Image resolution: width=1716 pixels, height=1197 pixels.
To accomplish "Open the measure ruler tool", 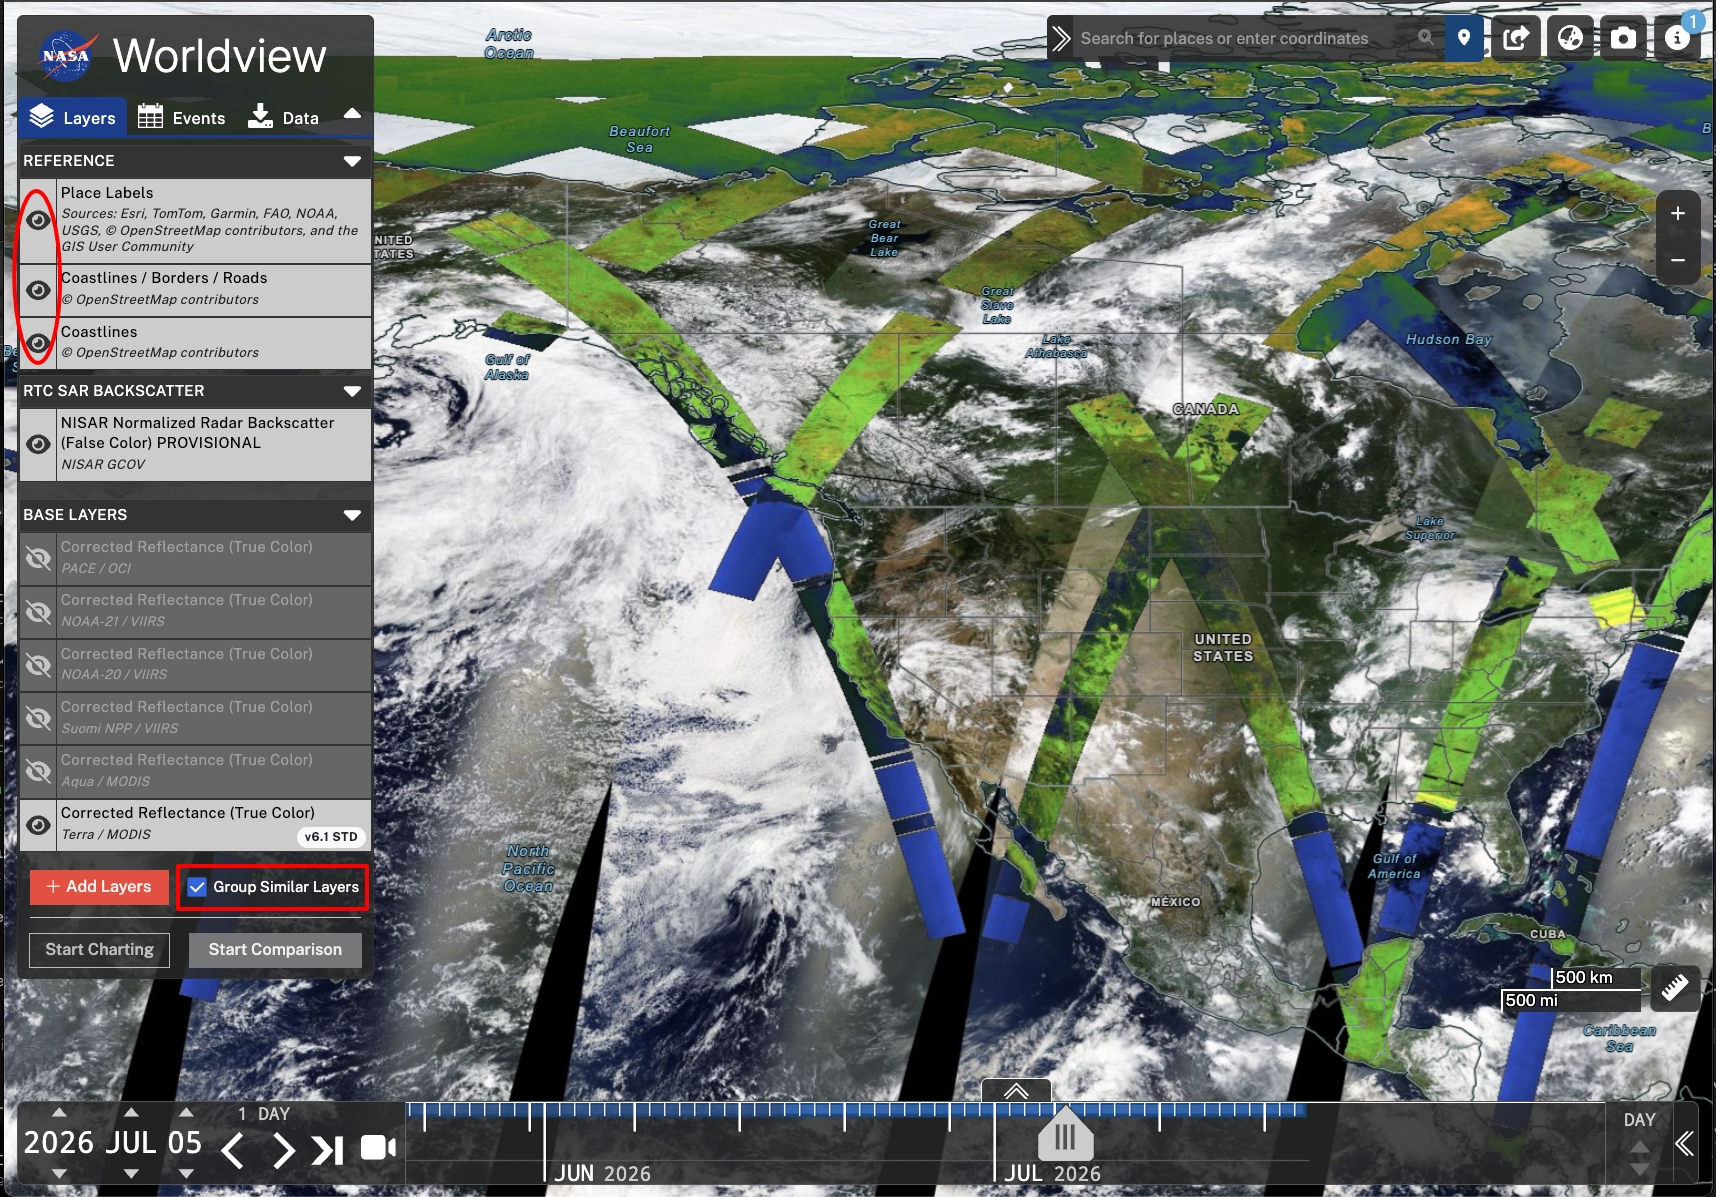I will [x=1675, y=988].
